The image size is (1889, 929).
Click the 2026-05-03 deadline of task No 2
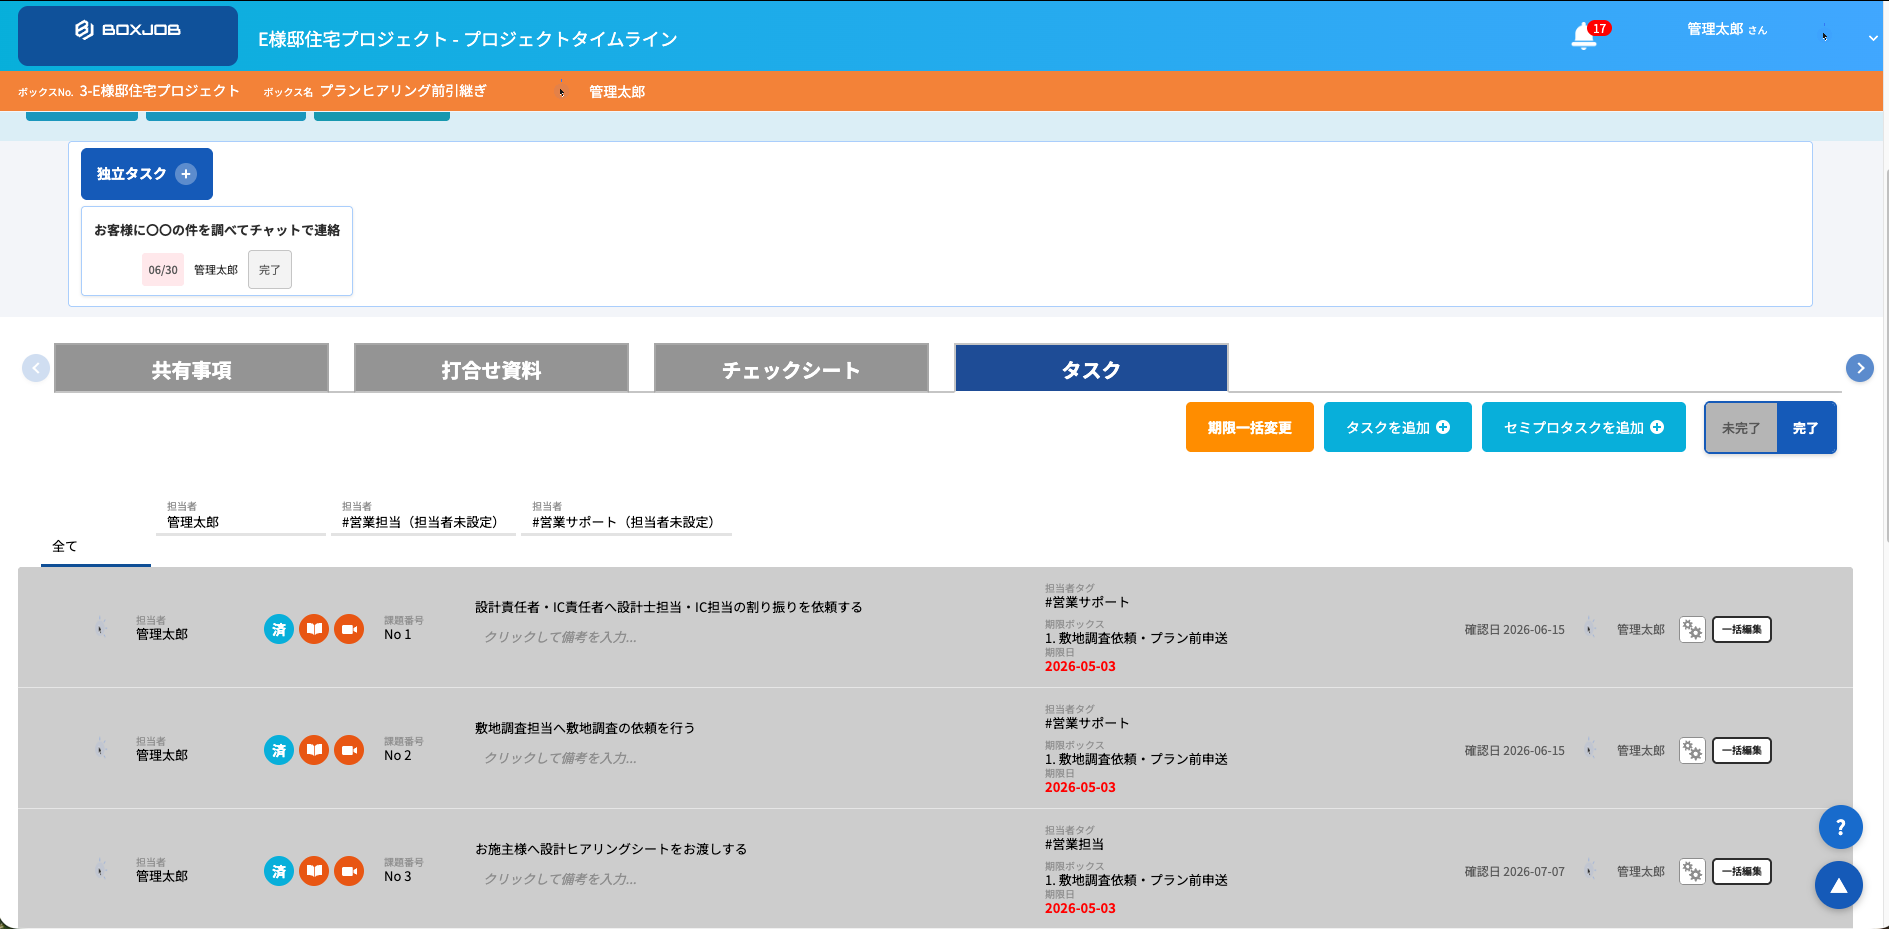(1080, 788)
